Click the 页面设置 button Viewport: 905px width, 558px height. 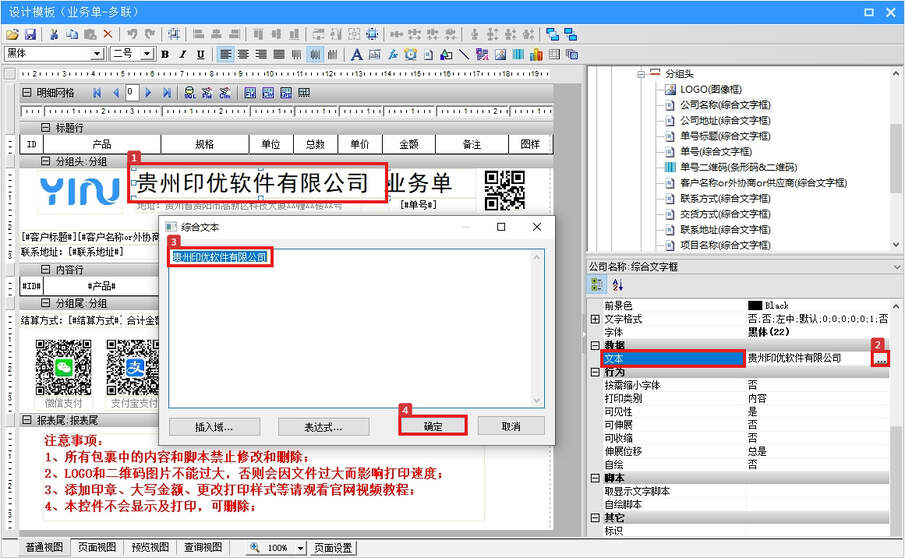click(333, 548)
